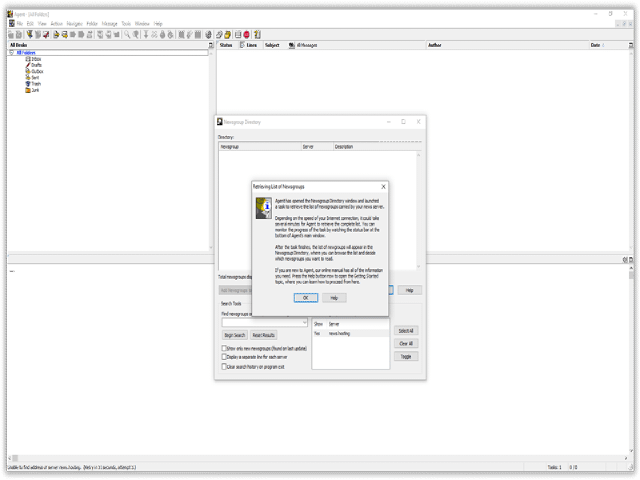The height and width of the screenshot is (480, 640).
Task: Click Reset Results in Newsgroup Directory
Action: click(264, 335)
